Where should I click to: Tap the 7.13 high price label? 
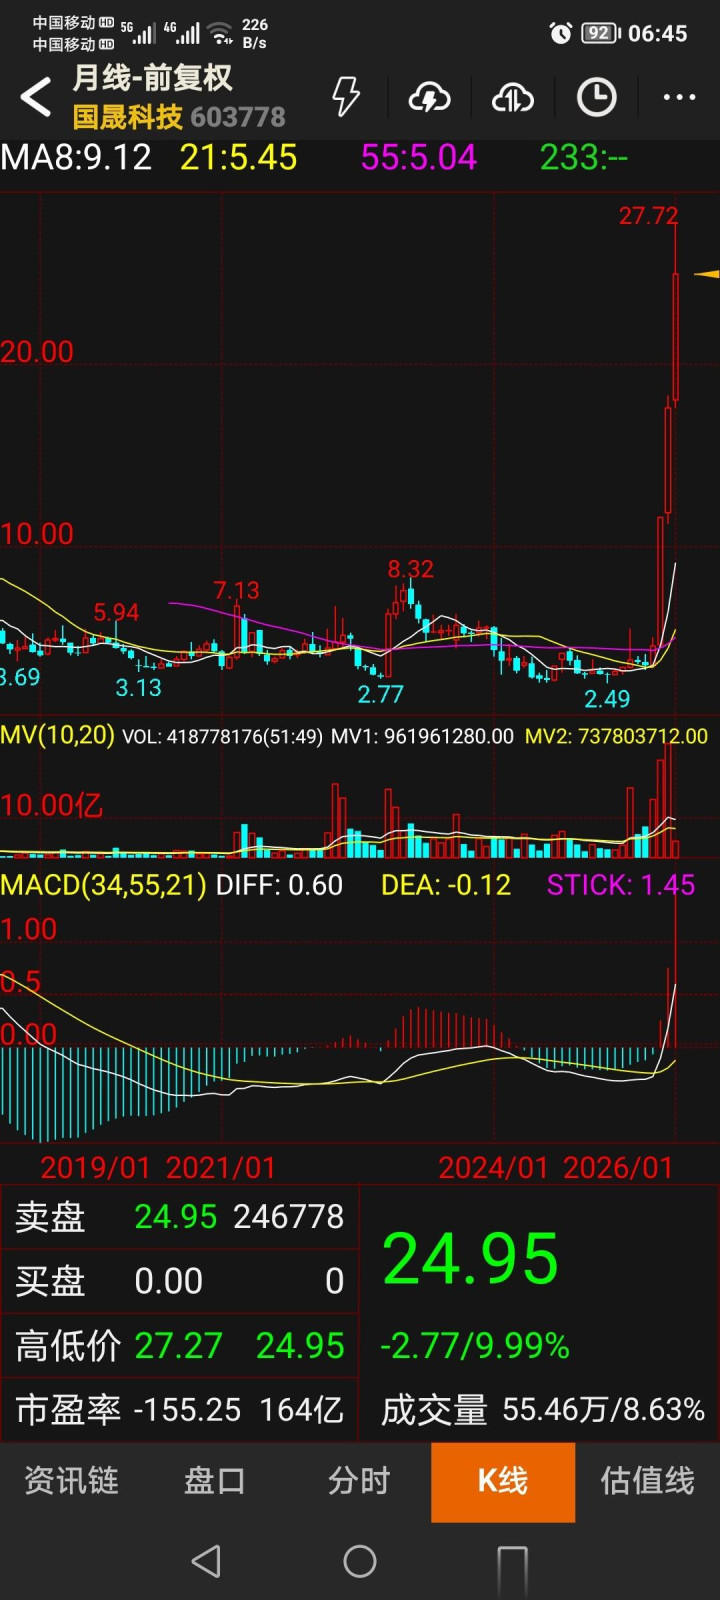pyautogui.click(x=236, y=590)
